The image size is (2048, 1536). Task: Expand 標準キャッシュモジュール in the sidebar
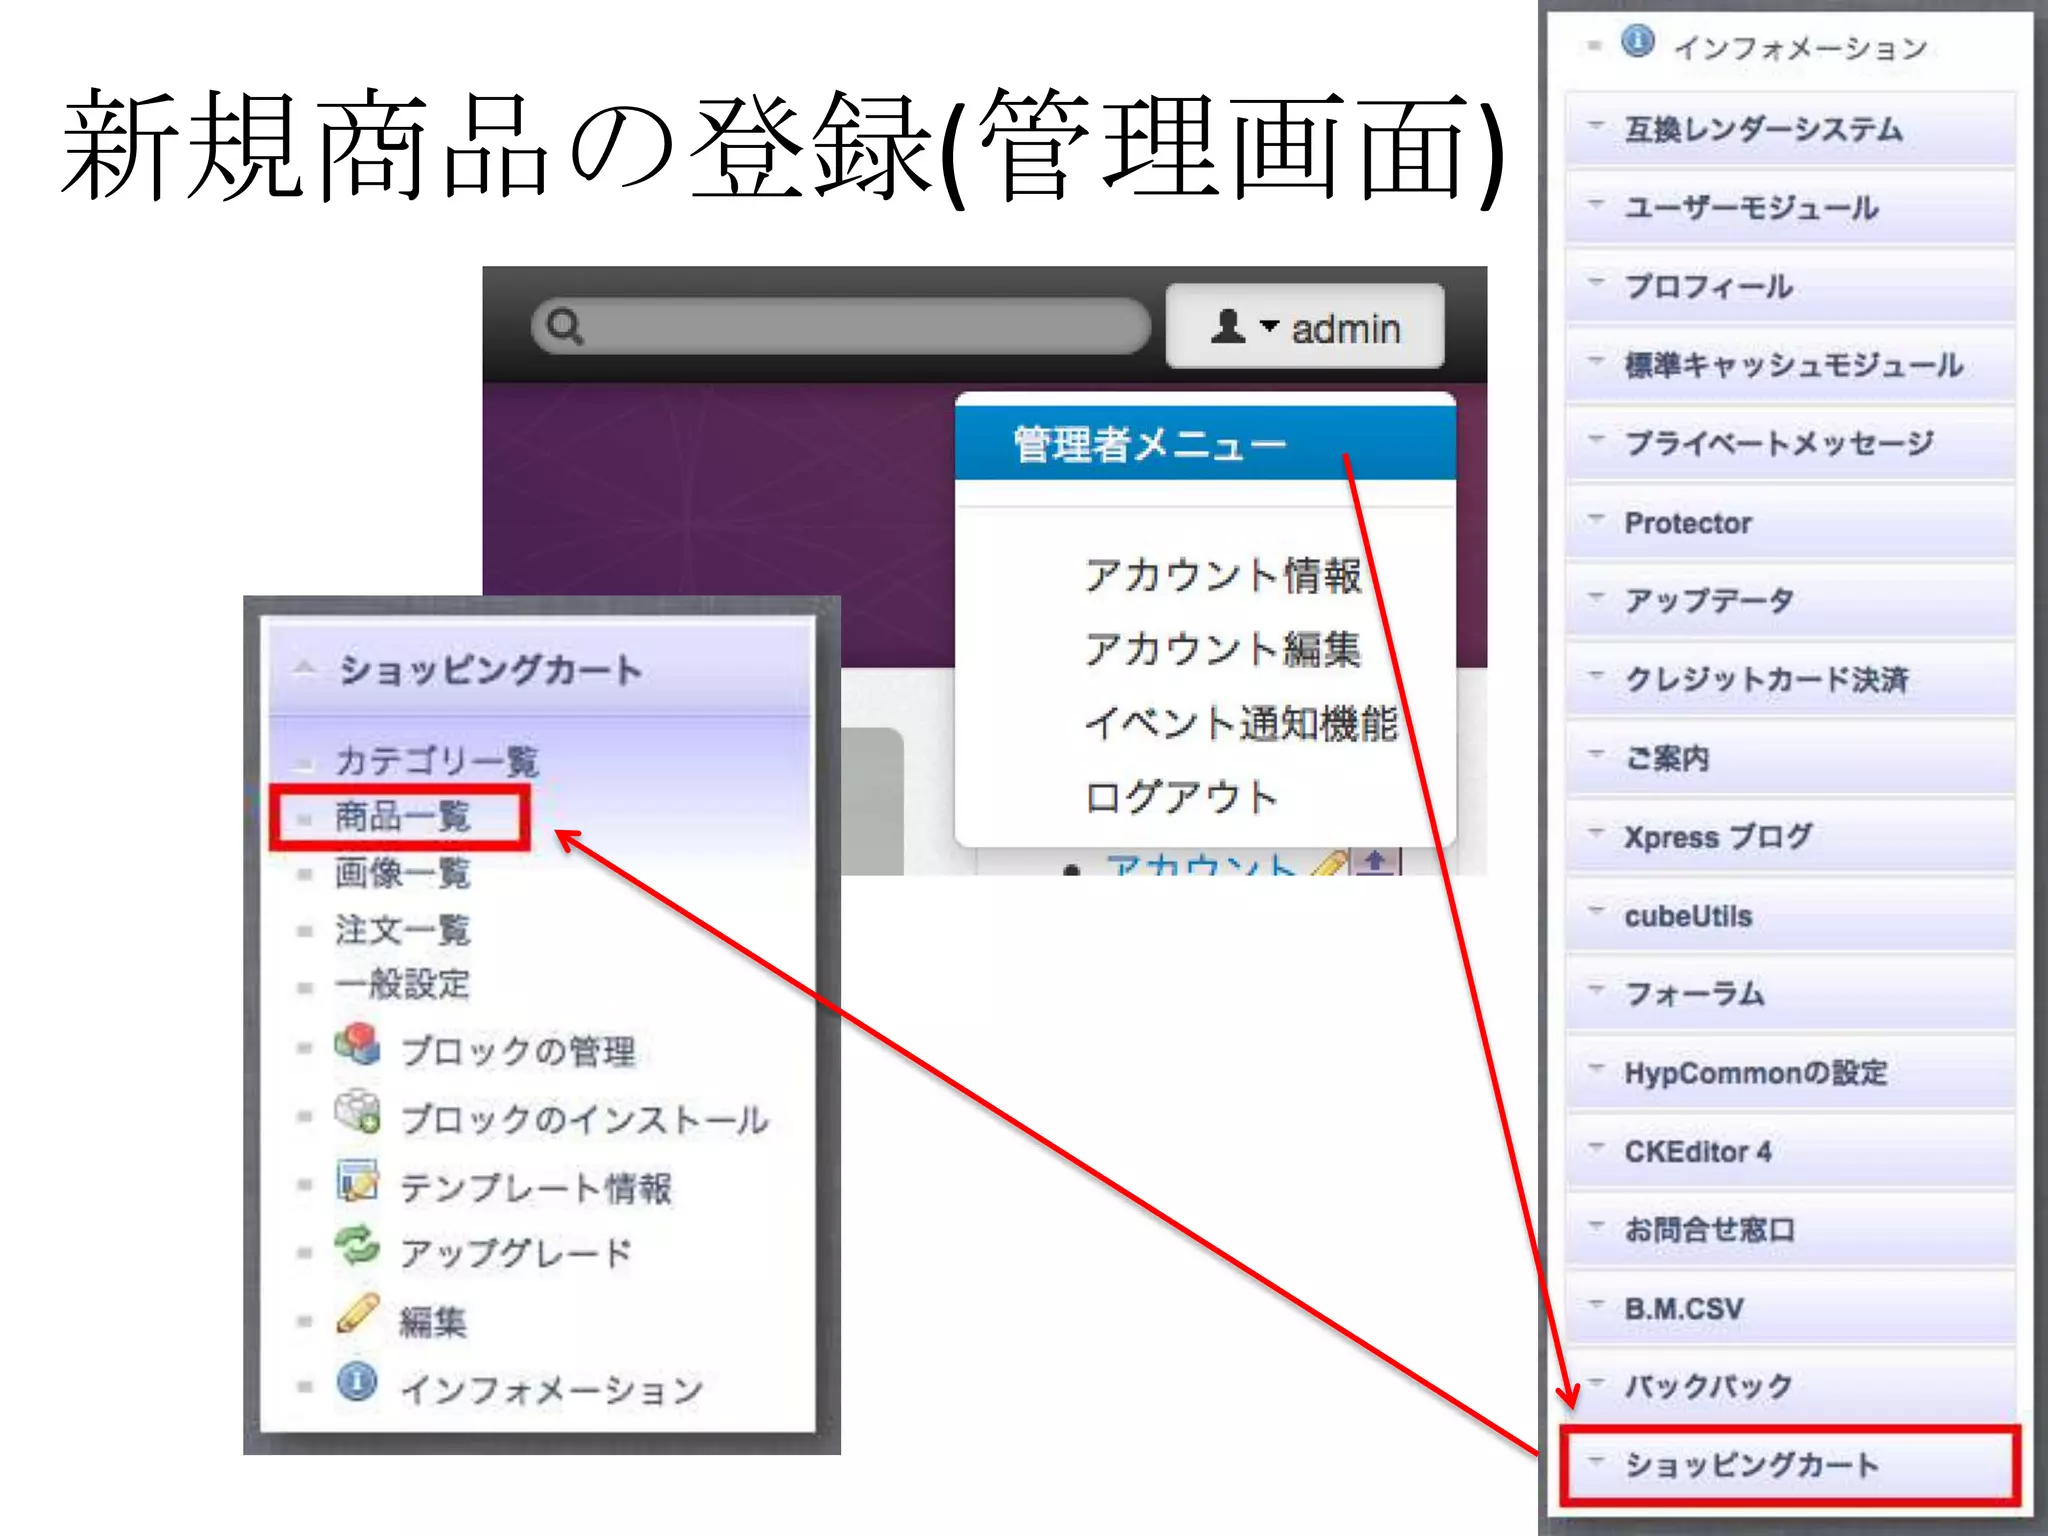click(x=1790, y=365)
